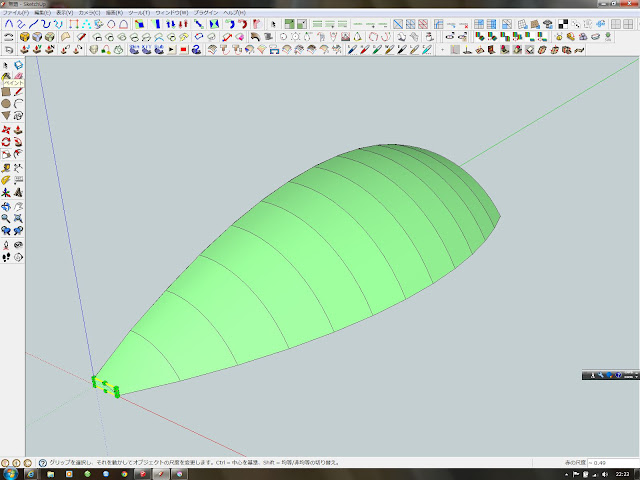This screenshot has width=640, height=480.
Task: Select the Offset tool
Action: pyautogui.click(x=18, y=154)
